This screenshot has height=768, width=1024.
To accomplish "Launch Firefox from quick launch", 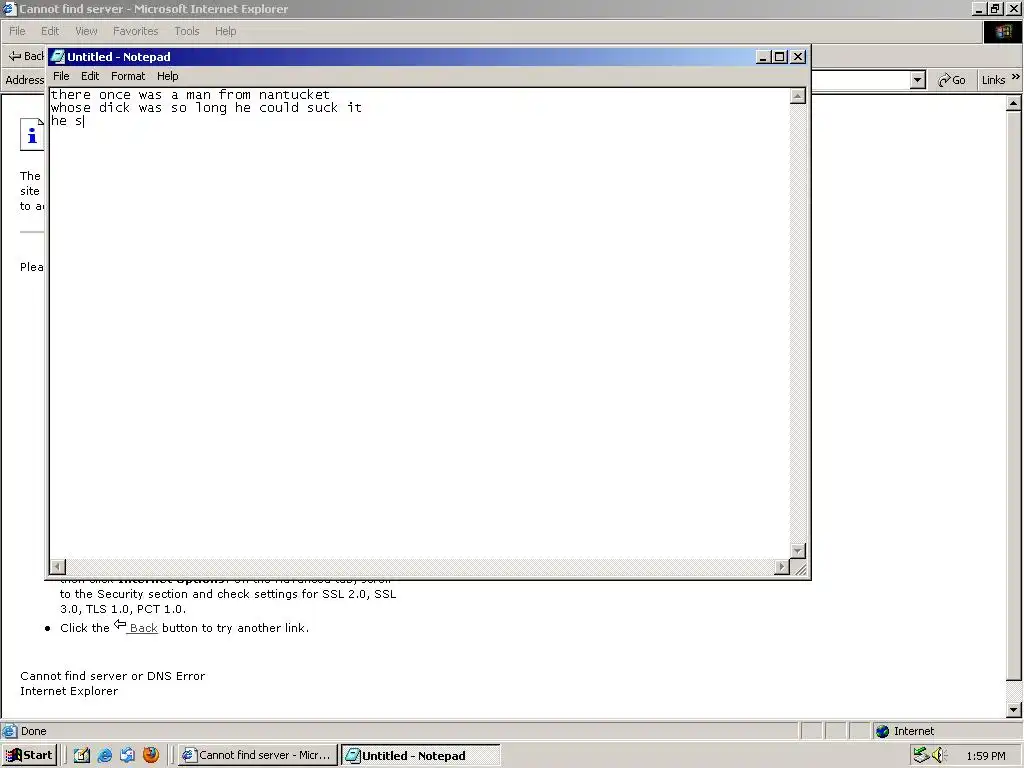I will [151, 755].
